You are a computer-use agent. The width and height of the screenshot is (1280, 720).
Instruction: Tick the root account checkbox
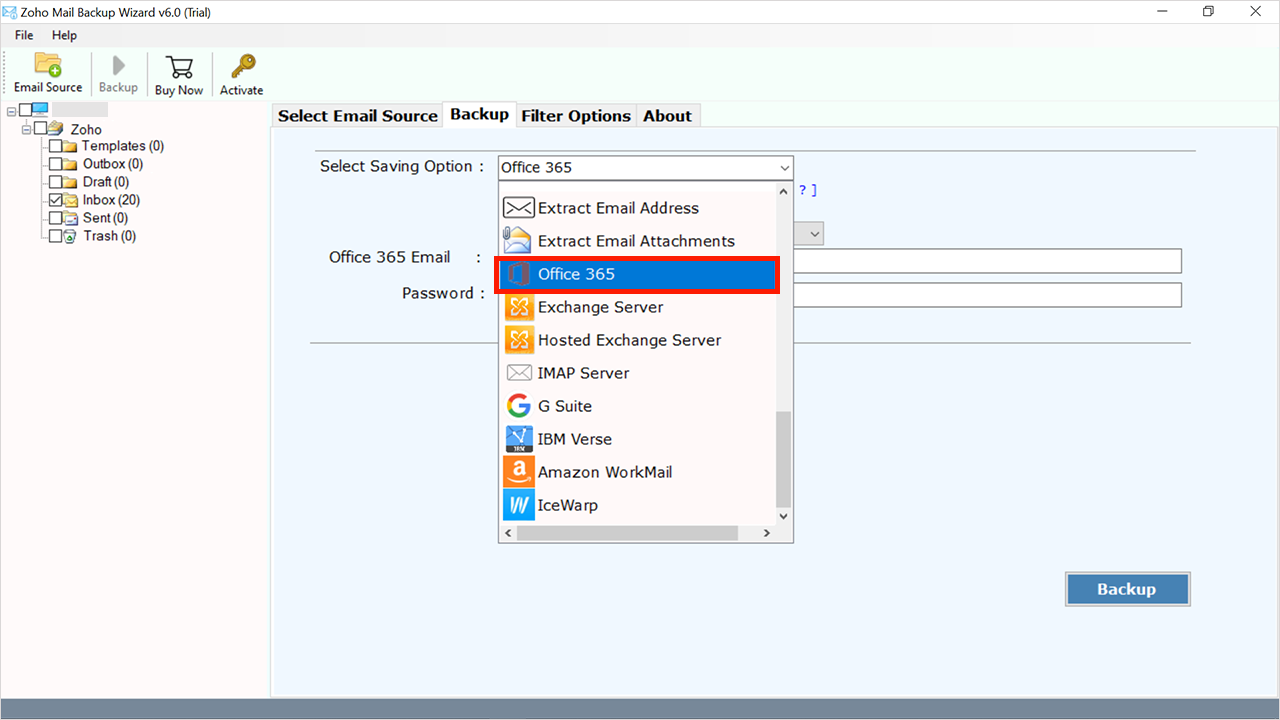coord(25,110)
